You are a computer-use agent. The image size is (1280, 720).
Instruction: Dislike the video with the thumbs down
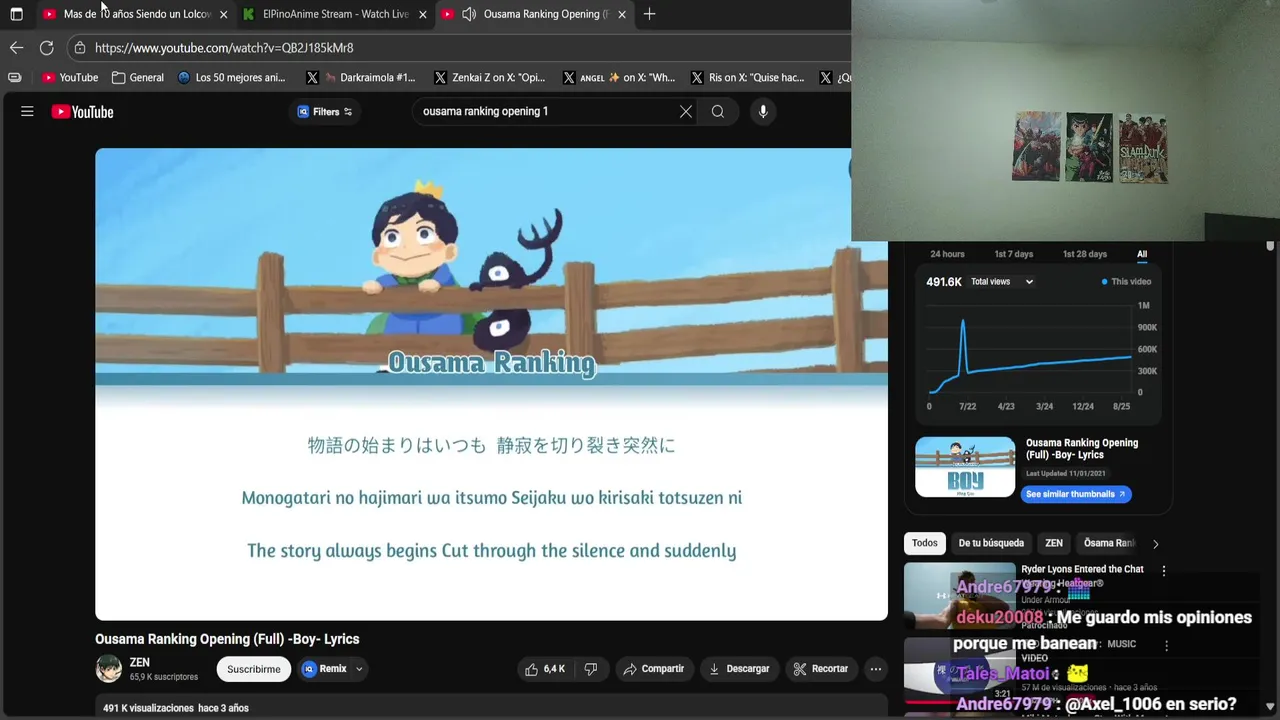pos(591,669)
